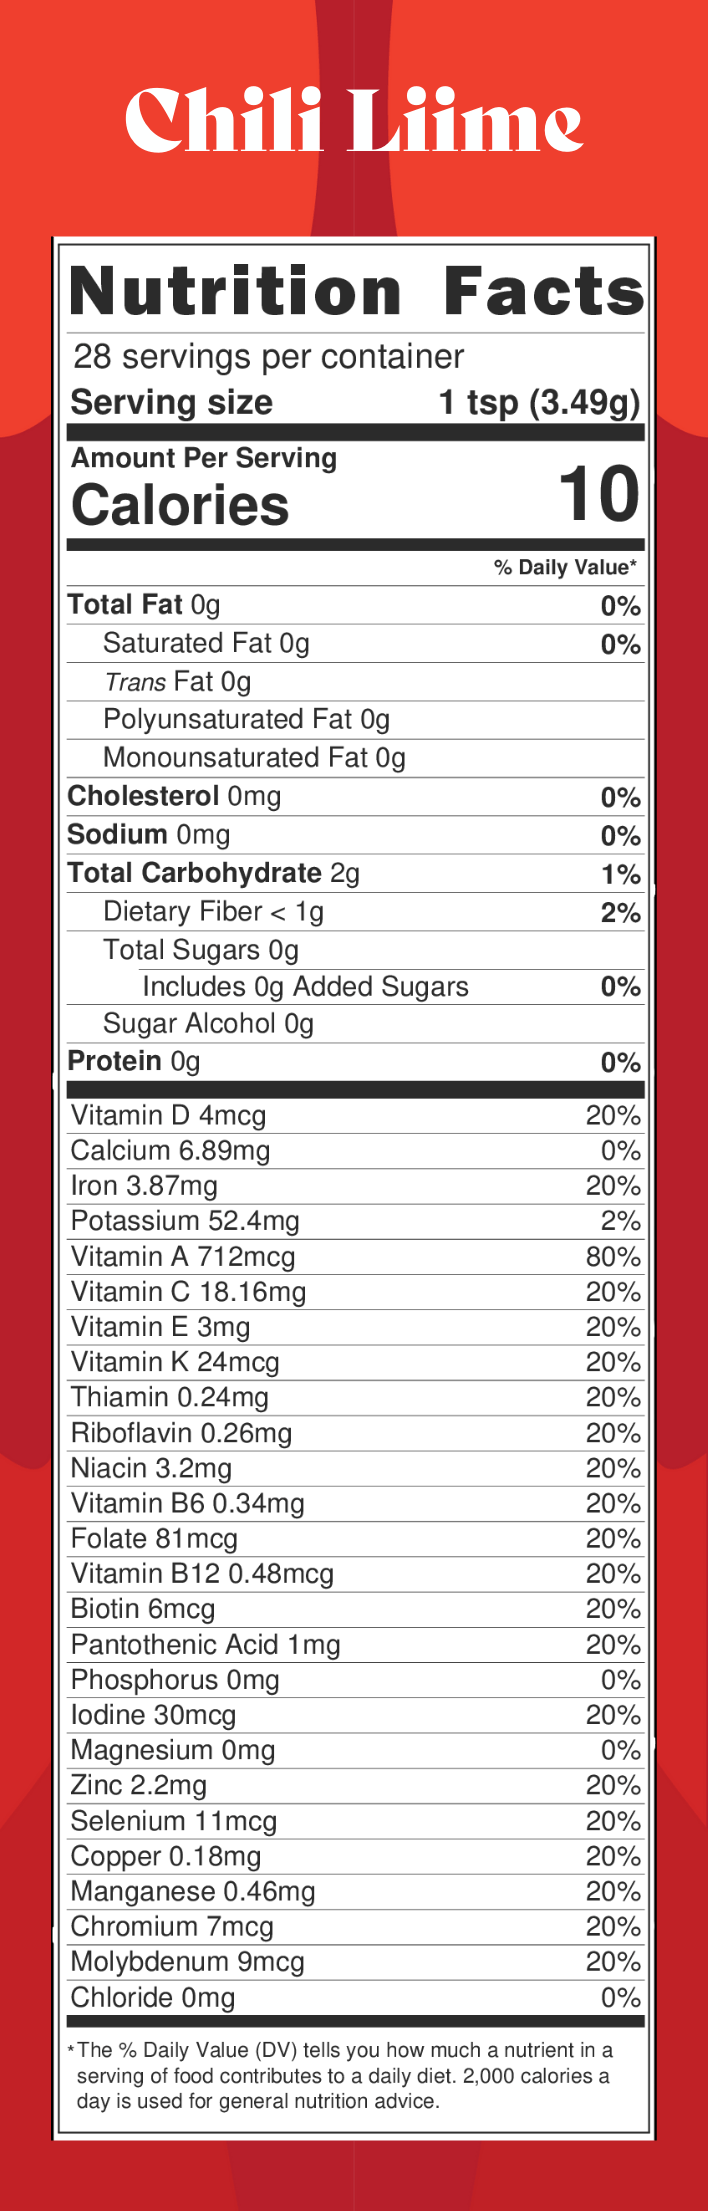Click the Dietary Fiber 2% value
708x2211 pixels.
[621, 912]
